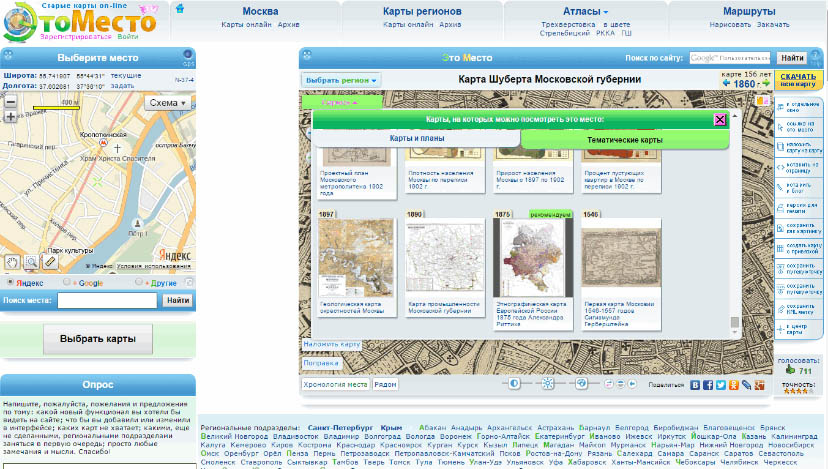Open map in a separate window
Screen dimensions: 828x469
pyautogui.click(x=798, y=107)
